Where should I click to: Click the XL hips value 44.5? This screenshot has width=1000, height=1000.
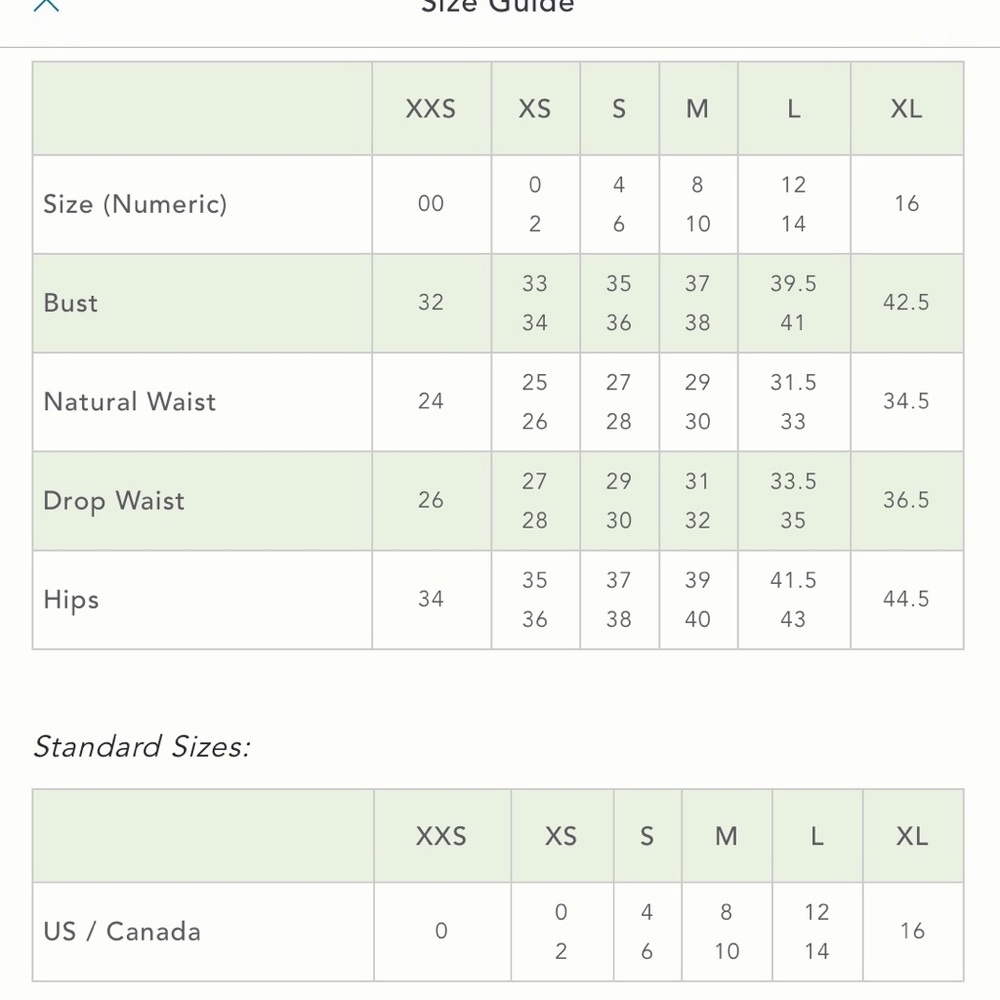pos(906,599)
